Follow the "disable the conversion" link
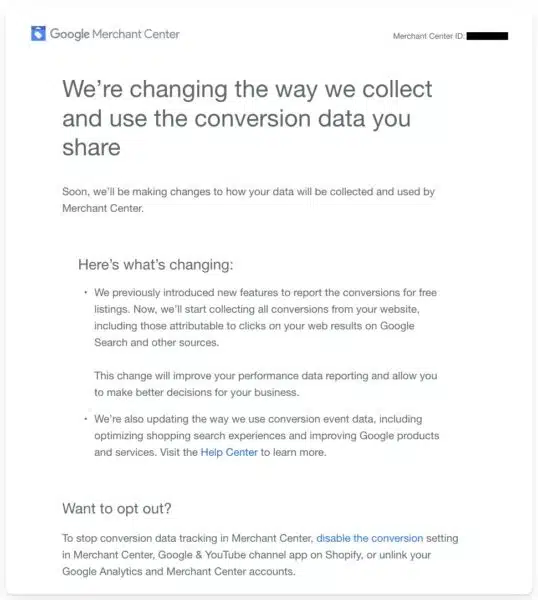This screenshot has height=600, width=538. 370,538
